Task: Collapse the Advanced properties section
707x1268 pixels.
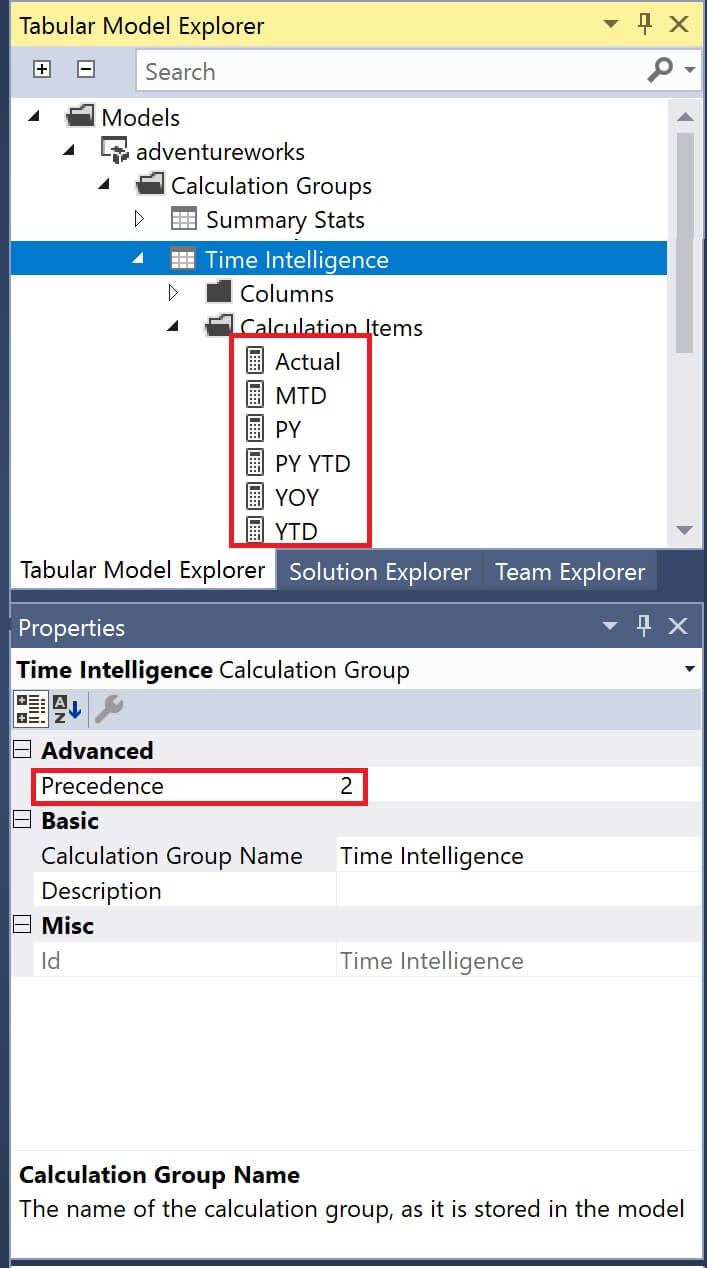Action: pos(23,750)
